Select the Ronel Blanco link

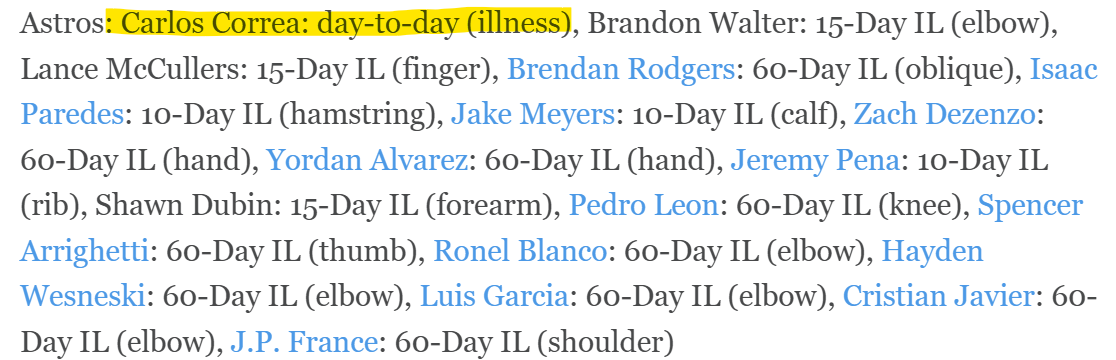pyautogui.click(x=520, y=251)
